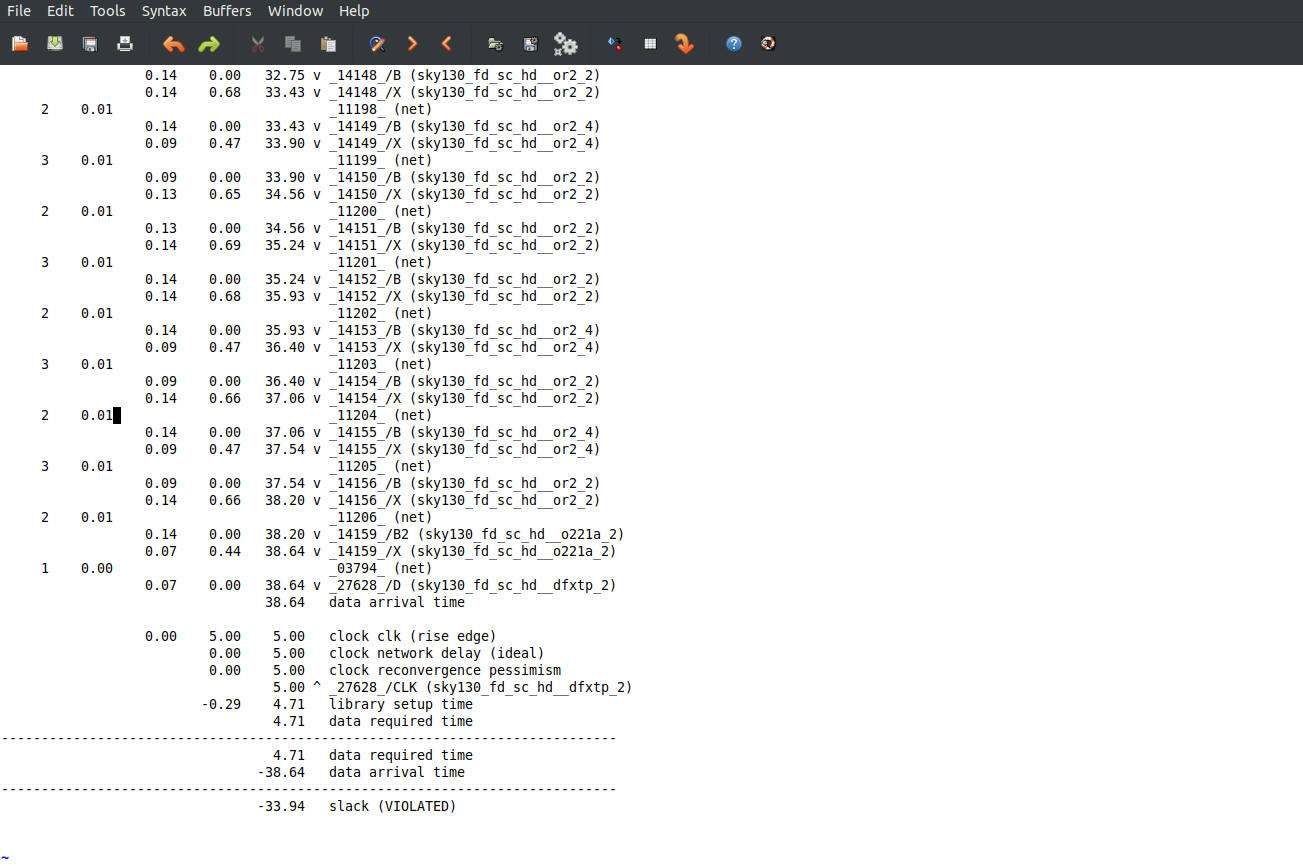Paste from the clipboard
Screen dimensions: 1303x866
(x=327, y=44)
